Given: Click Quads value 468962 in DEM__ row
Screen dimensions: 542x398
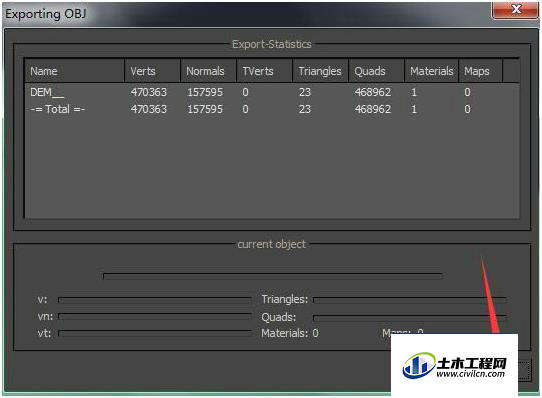Looking at the screenshot, I should (373, 92).
